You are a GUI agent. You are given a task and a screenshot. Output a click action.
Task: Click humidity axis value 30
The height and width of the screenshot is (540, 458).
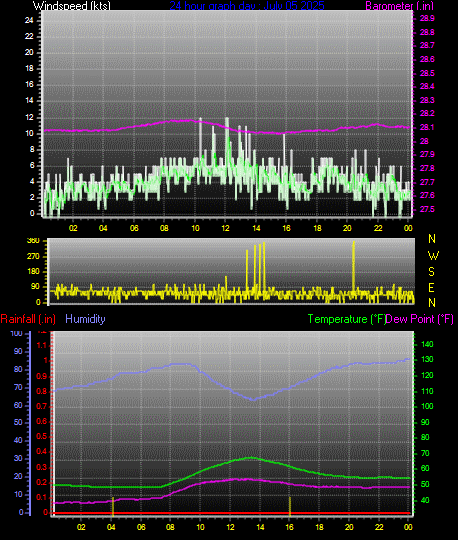pyautogui.click(x=18, y=458)
